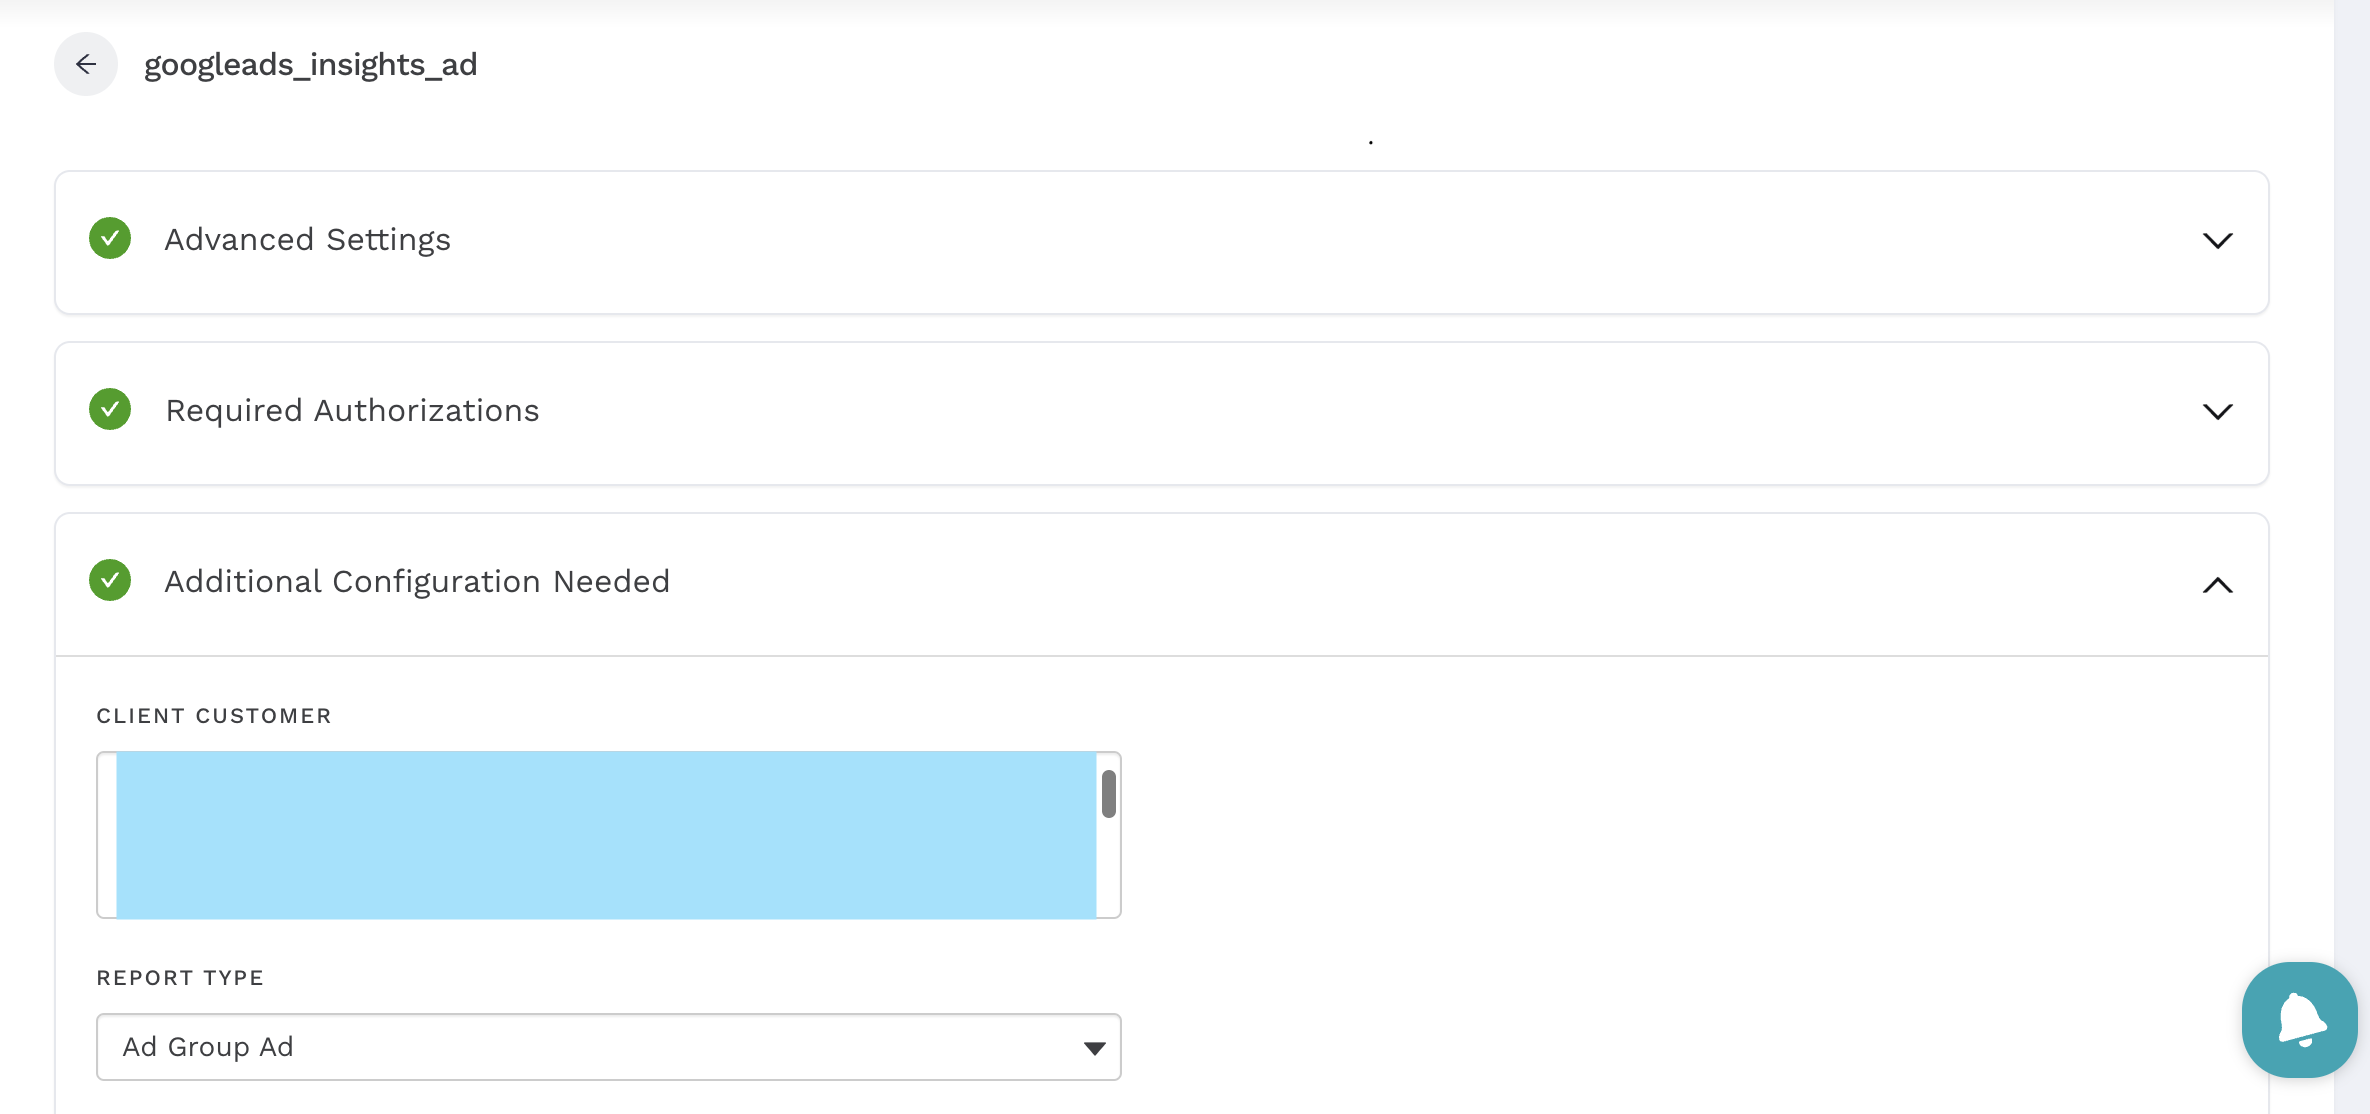
Task: Click the Report Type dropdown arrow
Action: click(1094, 1048)
